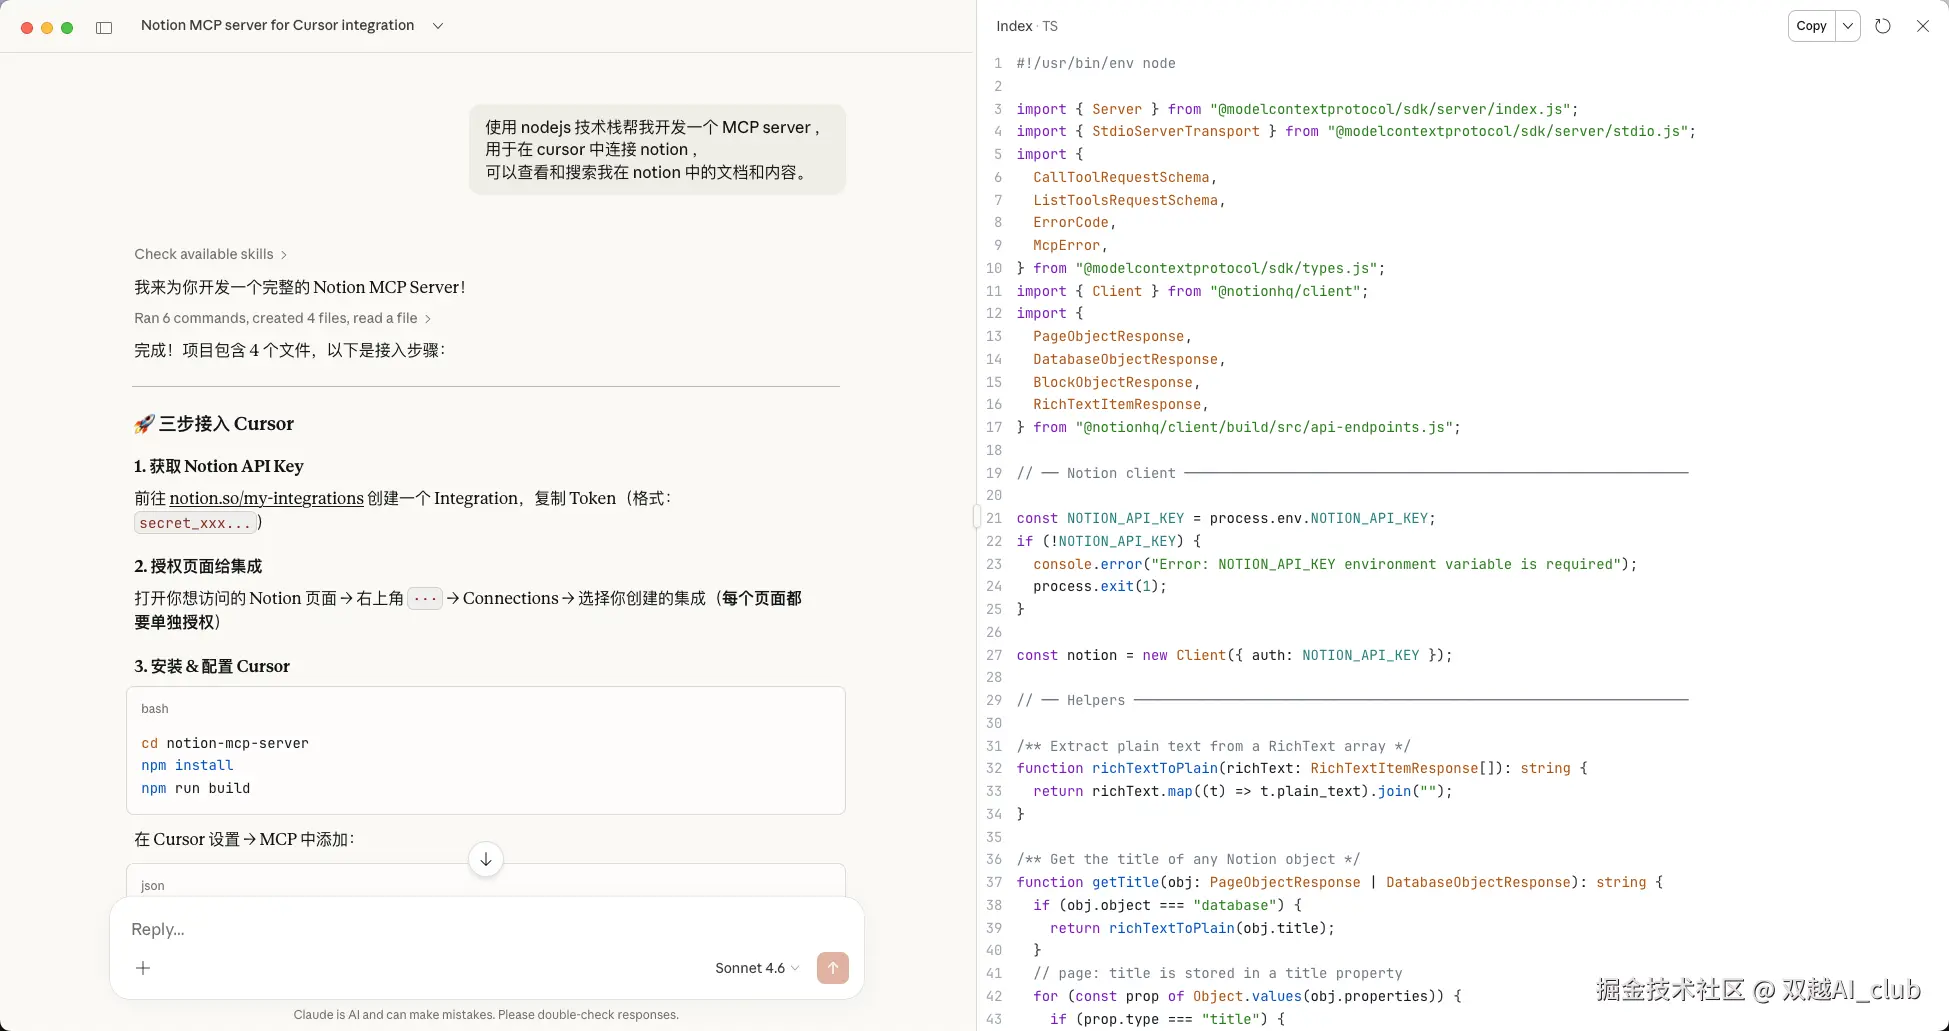Click 'RichTextItemResponse' on line 16

[1117, 404]
